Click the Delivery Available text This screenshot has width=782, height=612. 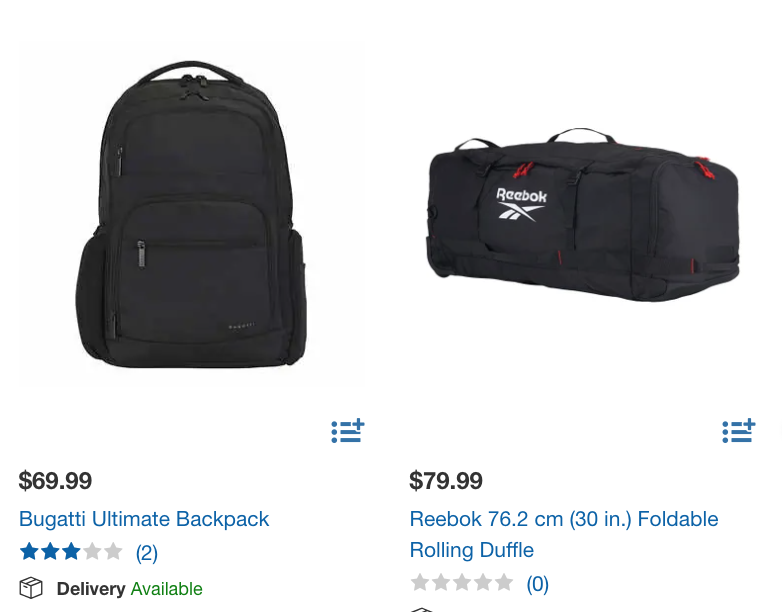(x=130, y=589)
